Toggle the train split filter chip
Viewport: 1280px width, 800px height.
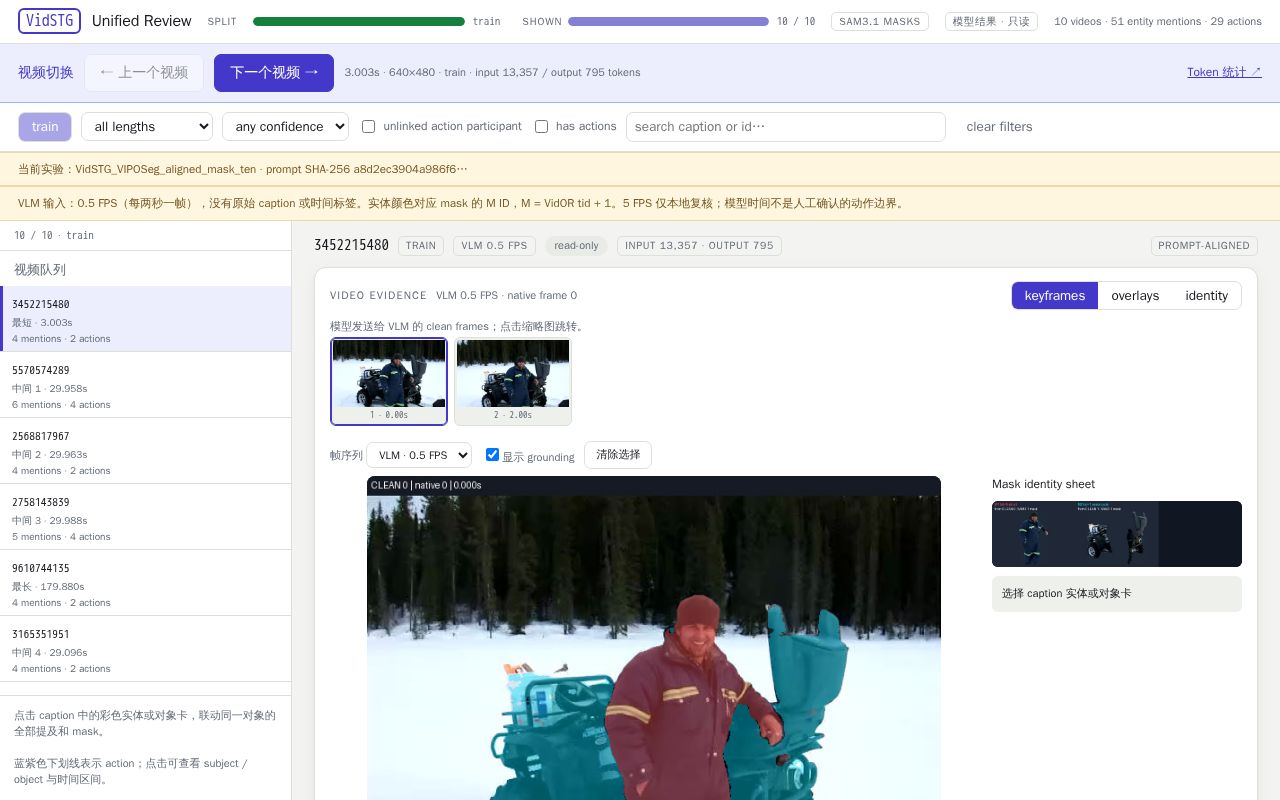click(x=45, y=127)
